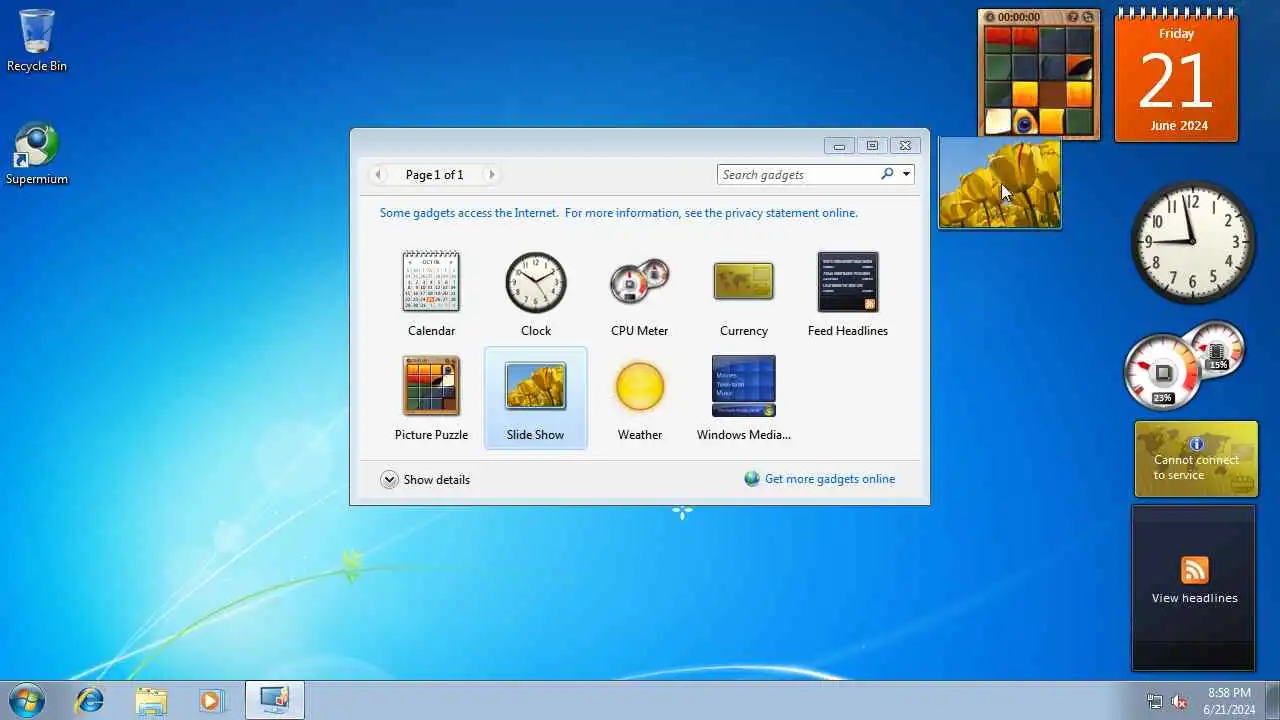The width and height of the screenshot is (1280, 720).
Task: Click the privacy statement information text
Action: 618,212
